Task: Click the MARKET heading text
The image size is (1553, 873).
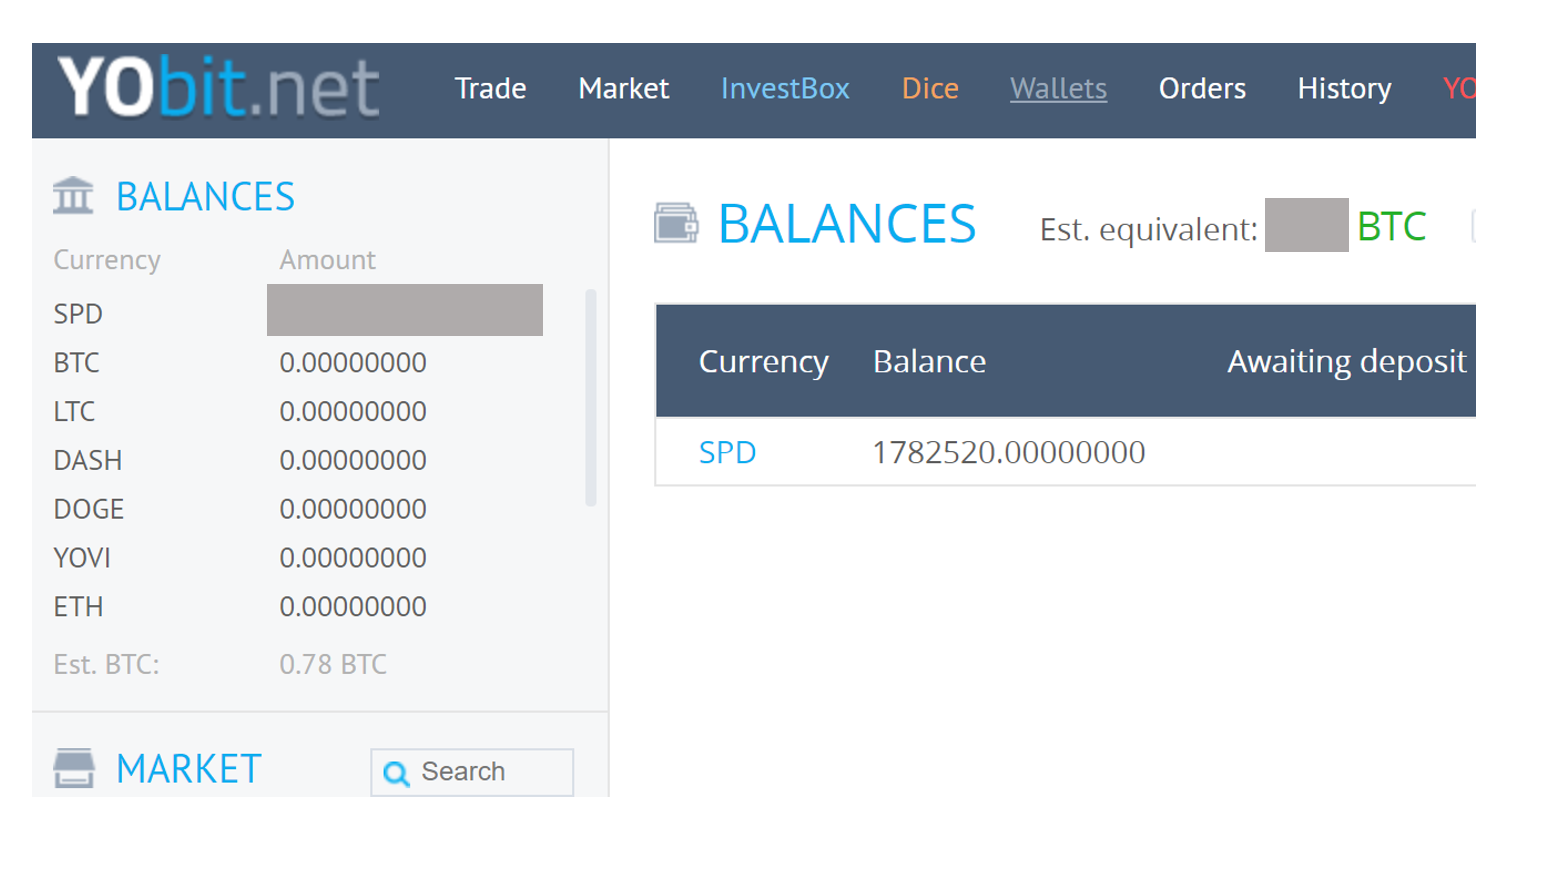Action: coord(188,769)
